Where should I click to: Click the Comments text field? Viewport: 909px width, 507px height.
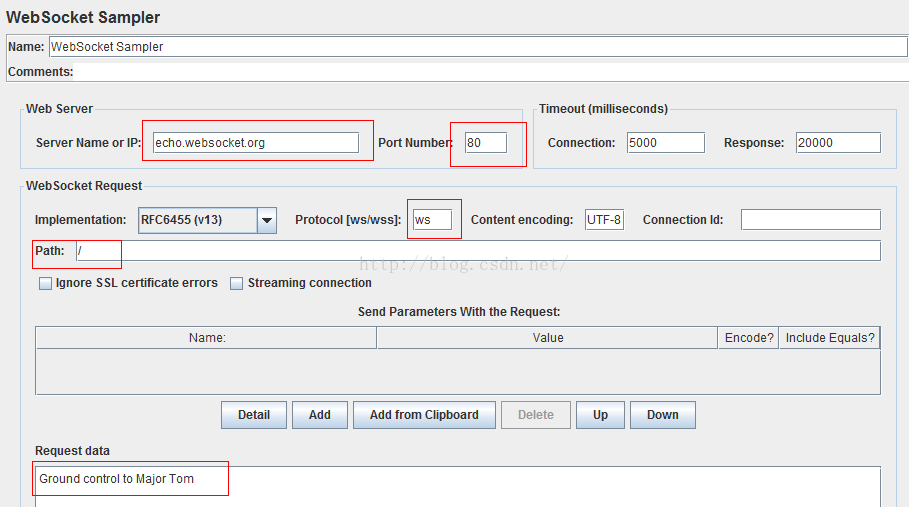pyautogui.click(x=491, y=72)
